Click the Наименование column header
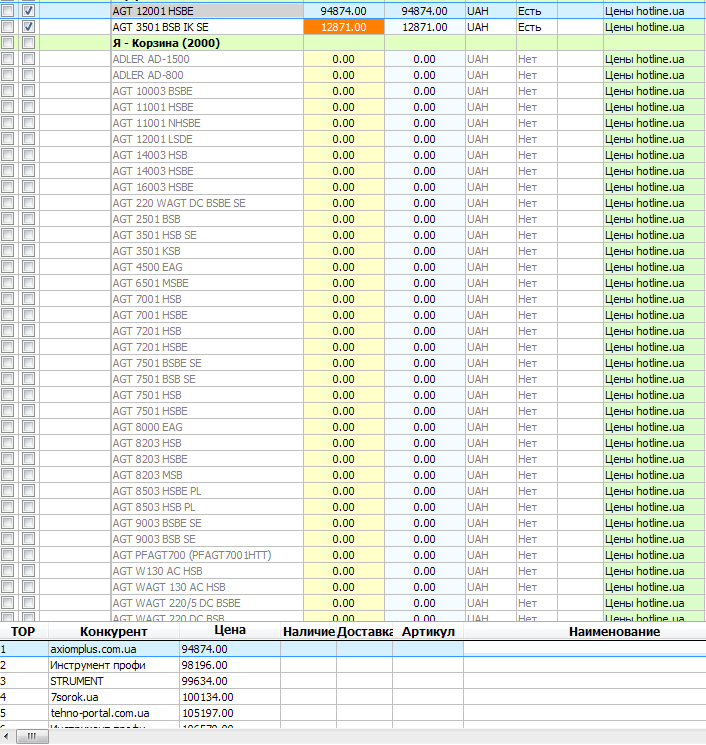 coord(614,631)
